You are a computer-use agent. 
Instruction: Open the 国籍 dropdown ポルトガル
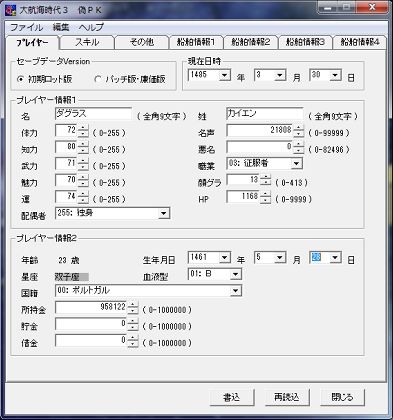click(x=236, y=291)
